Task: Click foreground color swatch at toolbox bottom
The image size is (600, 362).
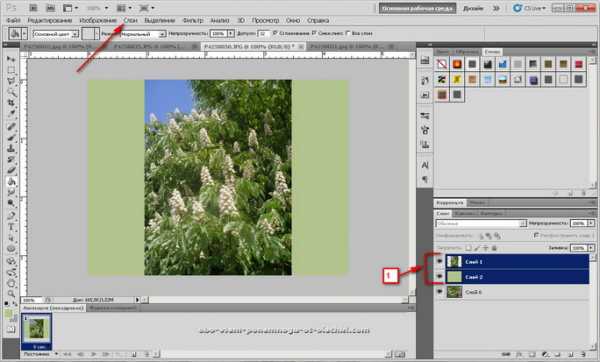Action: [x=8, y=313]
